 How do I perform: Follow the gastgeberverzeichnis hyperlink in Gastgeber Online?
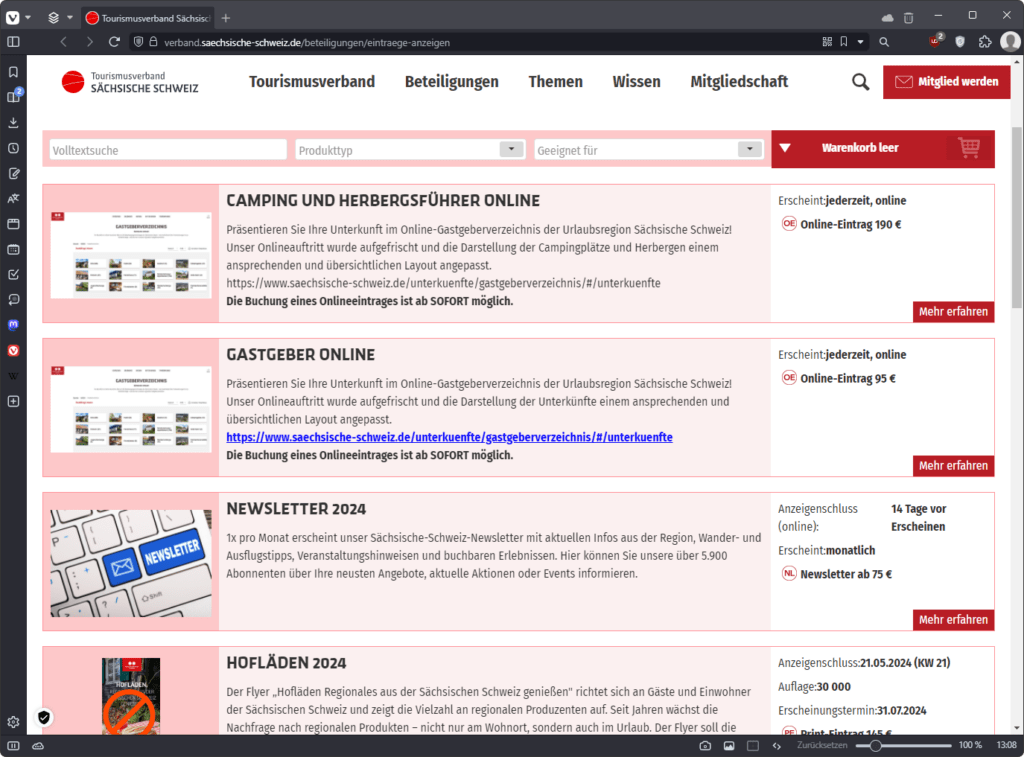coord(449,437)
